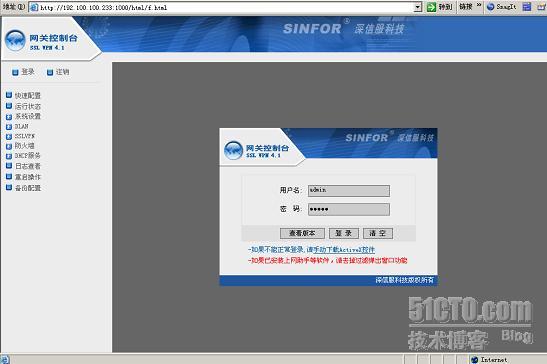Click the 深信服科技版权所有 footer text
Screen dimensions: 547x364
[x=405, y=280]
